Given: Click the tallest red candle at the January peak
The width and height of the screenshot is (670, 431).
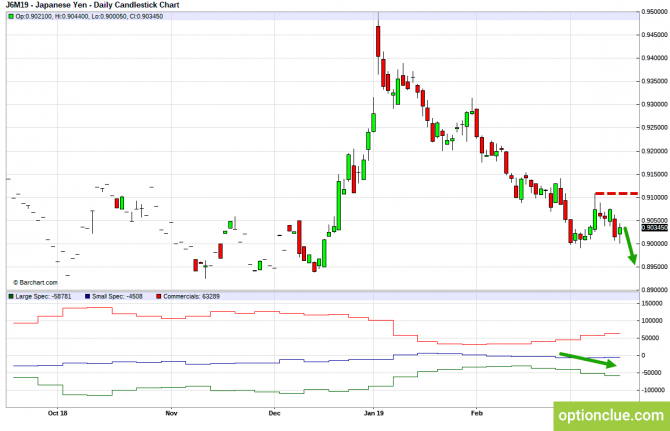Looking at the screenshot, I should (378, 41).
